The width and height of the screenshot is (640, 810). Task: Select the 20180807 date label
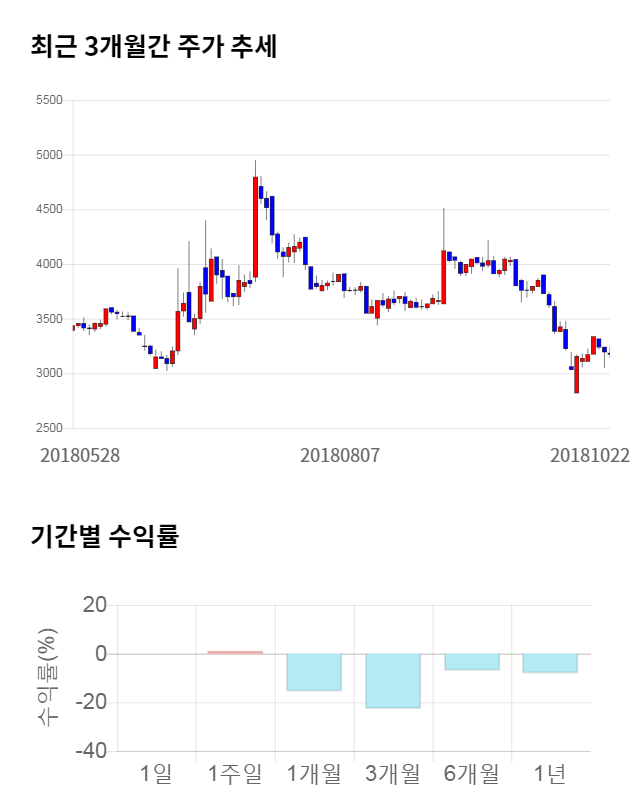[x=340, y=454]
